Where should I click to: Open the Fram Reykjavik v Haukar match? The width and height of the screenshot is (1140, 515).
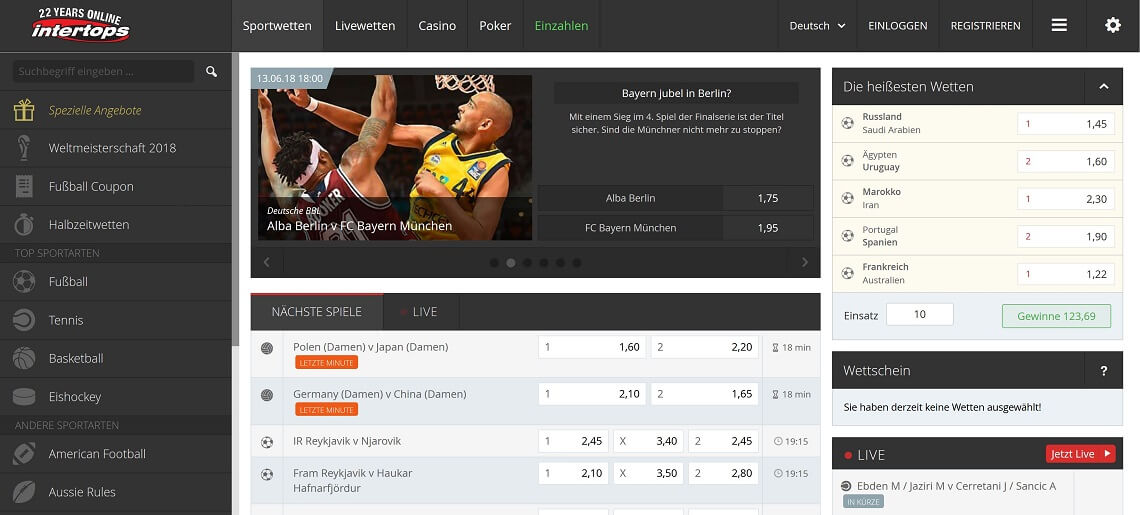click(353, 480)
